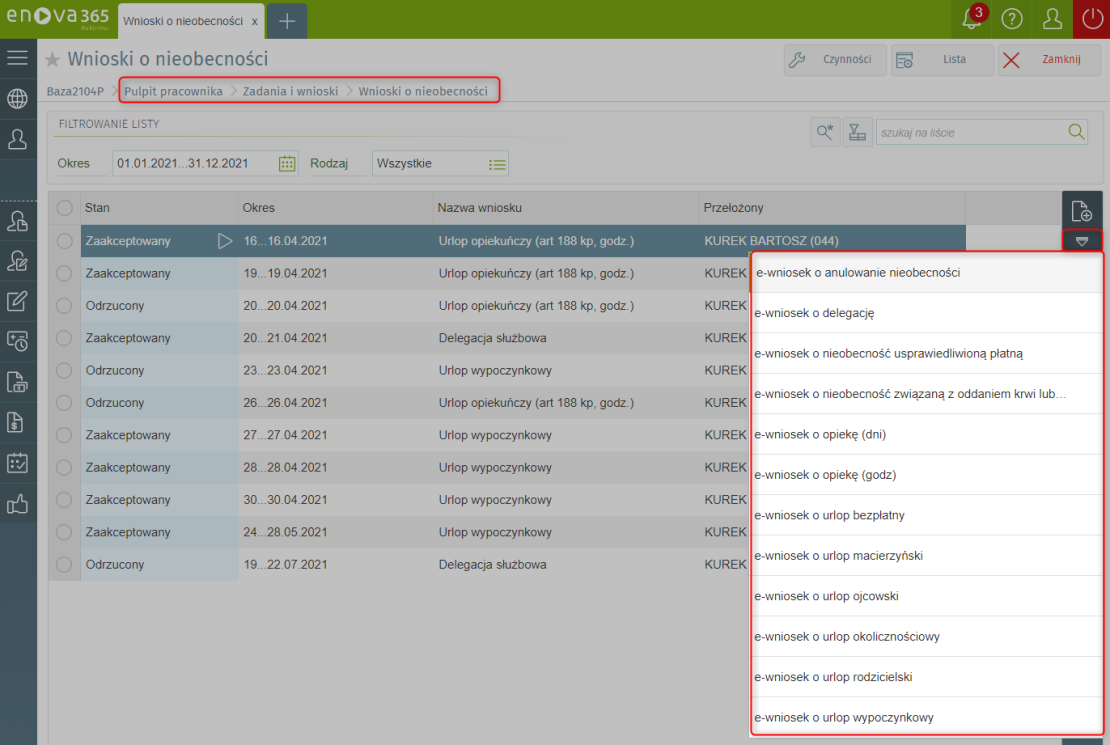Screen dimensions: 1110x745
Task: Open the Lista view dropdown button
Action: [x=945, y=60]
